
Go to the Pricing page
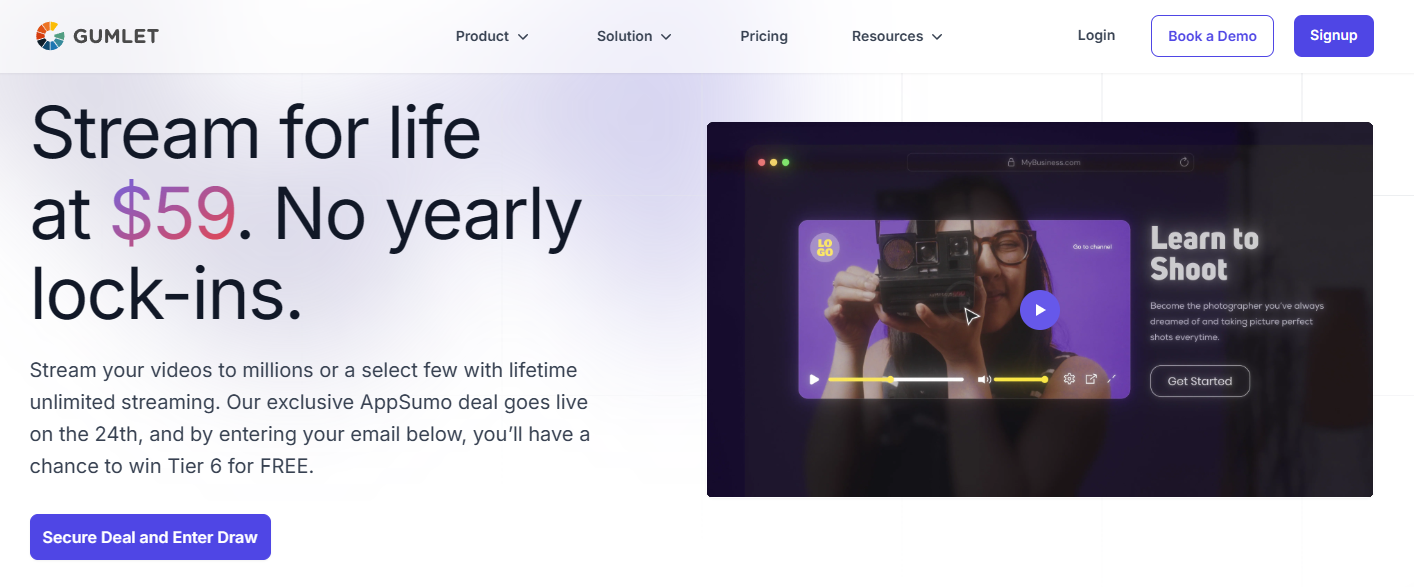tap(764, 36)
